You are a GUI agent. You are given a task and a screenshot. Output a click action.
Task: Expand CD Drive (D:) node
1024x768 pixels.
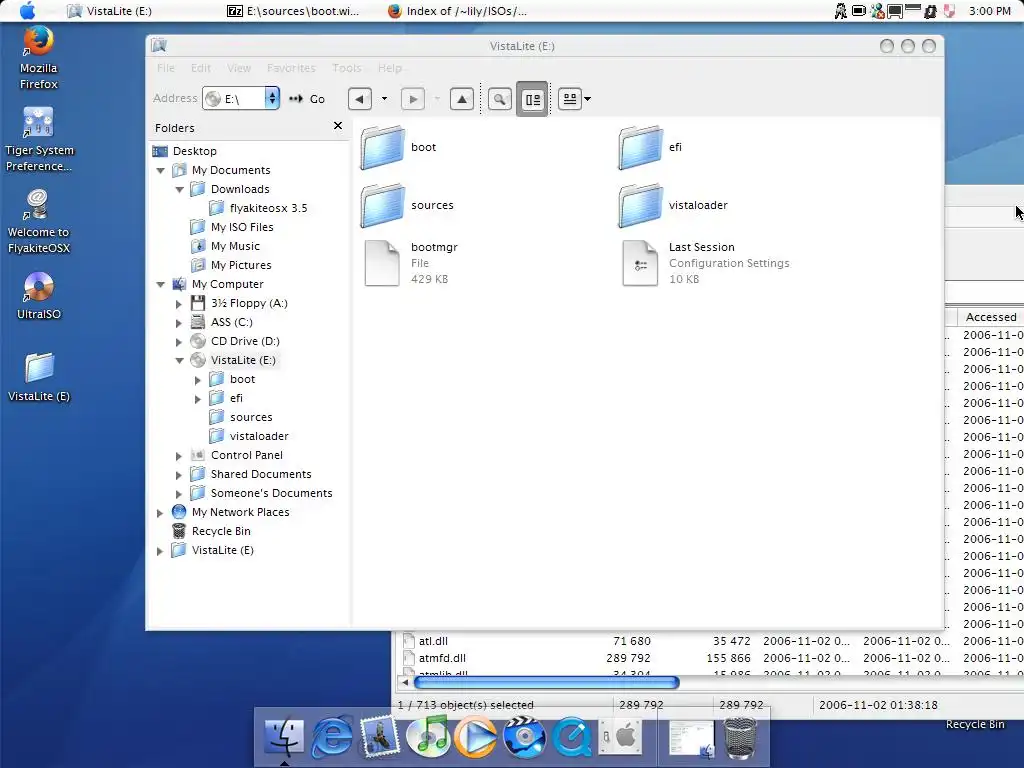[x=179, y=342]
